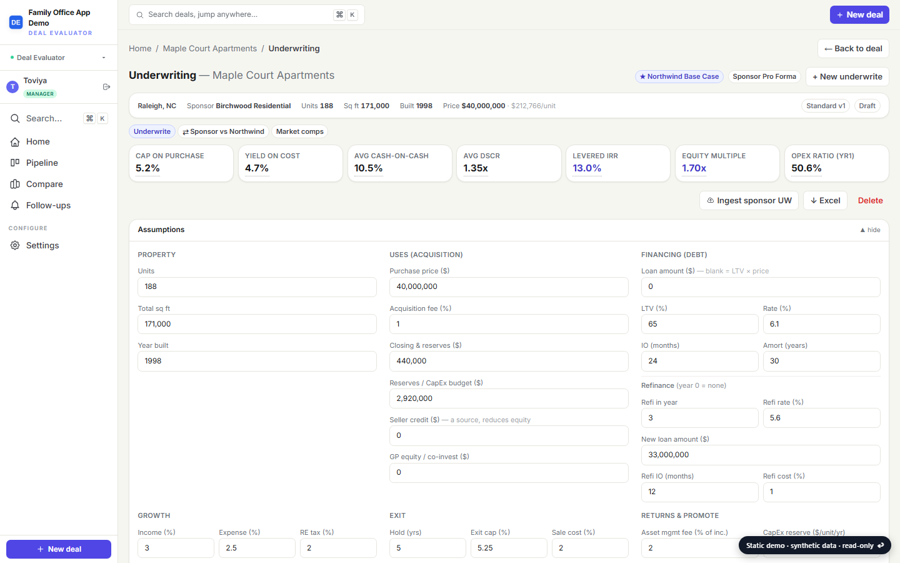Click the Cap on Purchase 5.2% card
Image resolution: width=900 pixels, height=563 pixels.
pyautogui.click(x=181, y=163)
